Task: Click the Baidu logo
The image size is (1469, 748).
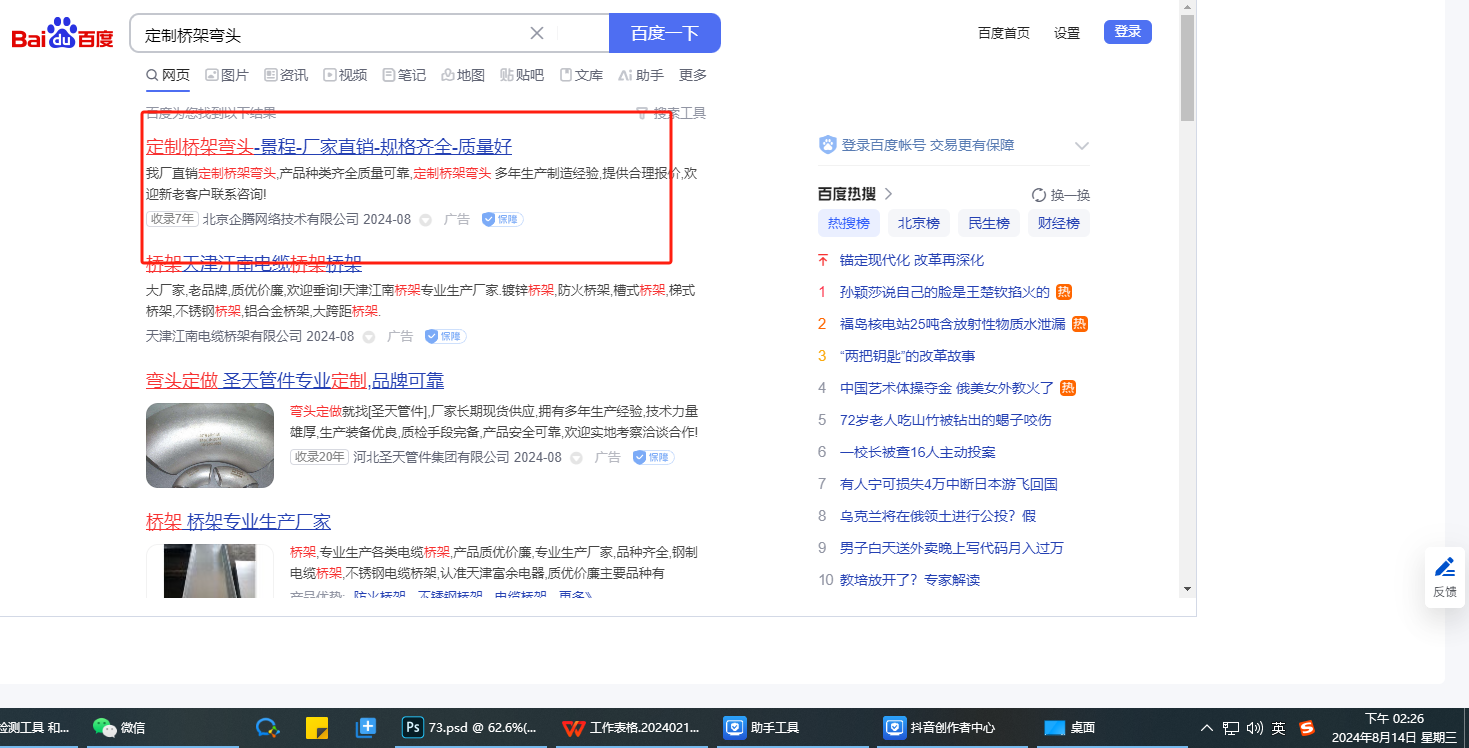Action: 62,35
